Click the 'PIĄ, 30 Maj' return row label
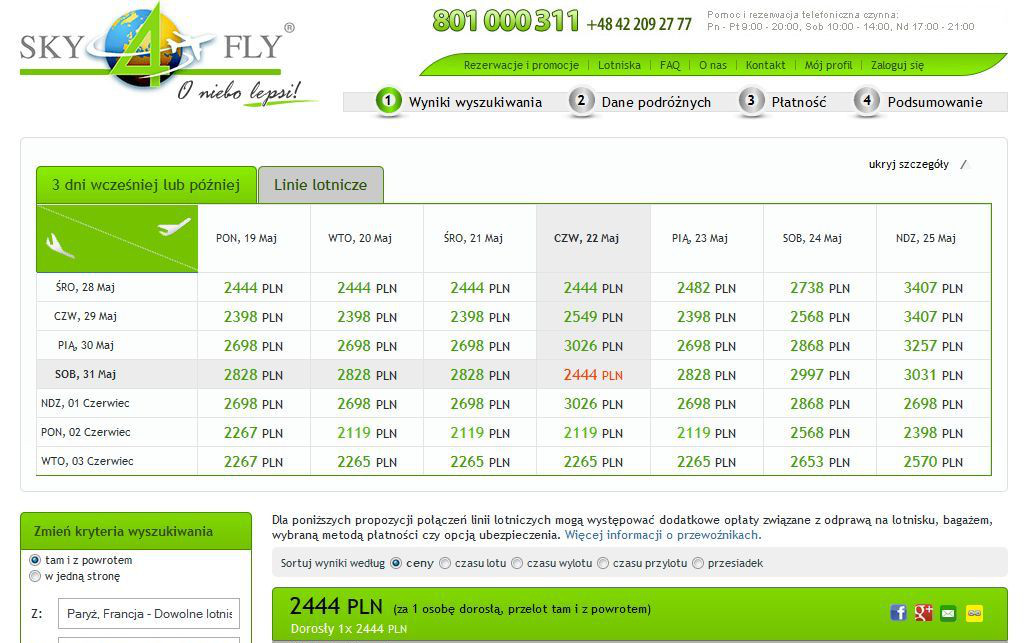Image resolution: width=1029 pixels, height=643 pixels. [x=85, y=345]
